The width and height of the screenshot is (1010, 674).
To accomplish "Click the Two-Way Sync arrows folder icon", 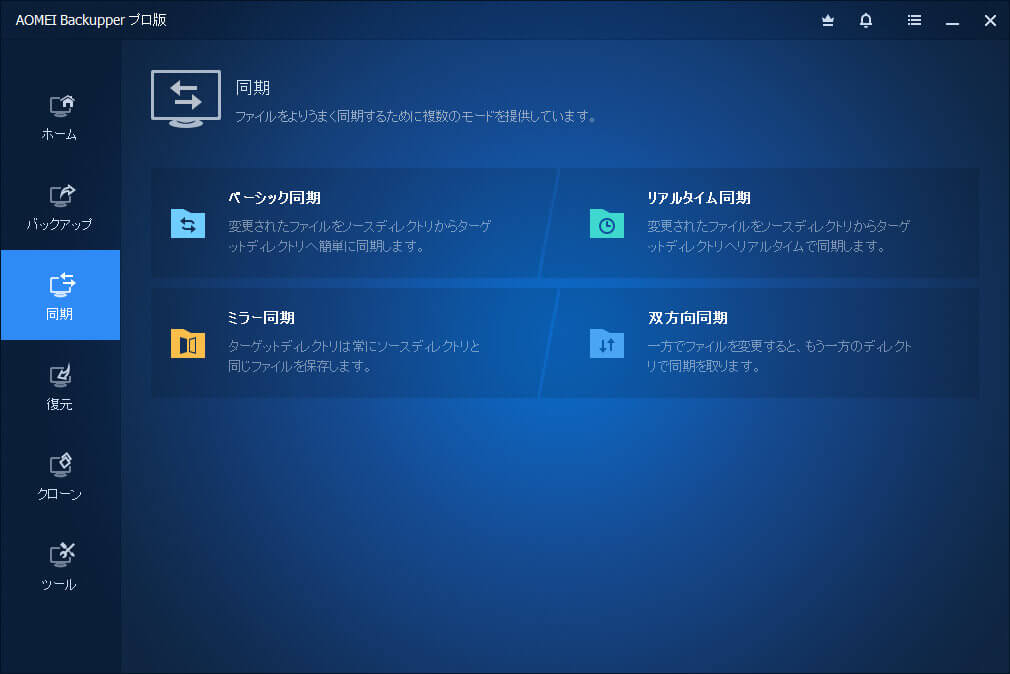I will point(606,343).
